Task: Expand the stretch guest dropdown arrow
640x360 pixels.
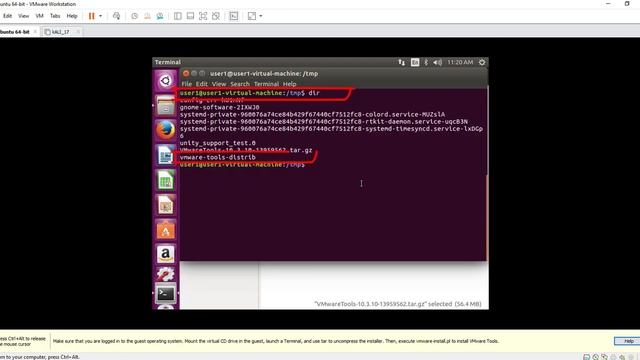Action: click(x=261, y=16)
